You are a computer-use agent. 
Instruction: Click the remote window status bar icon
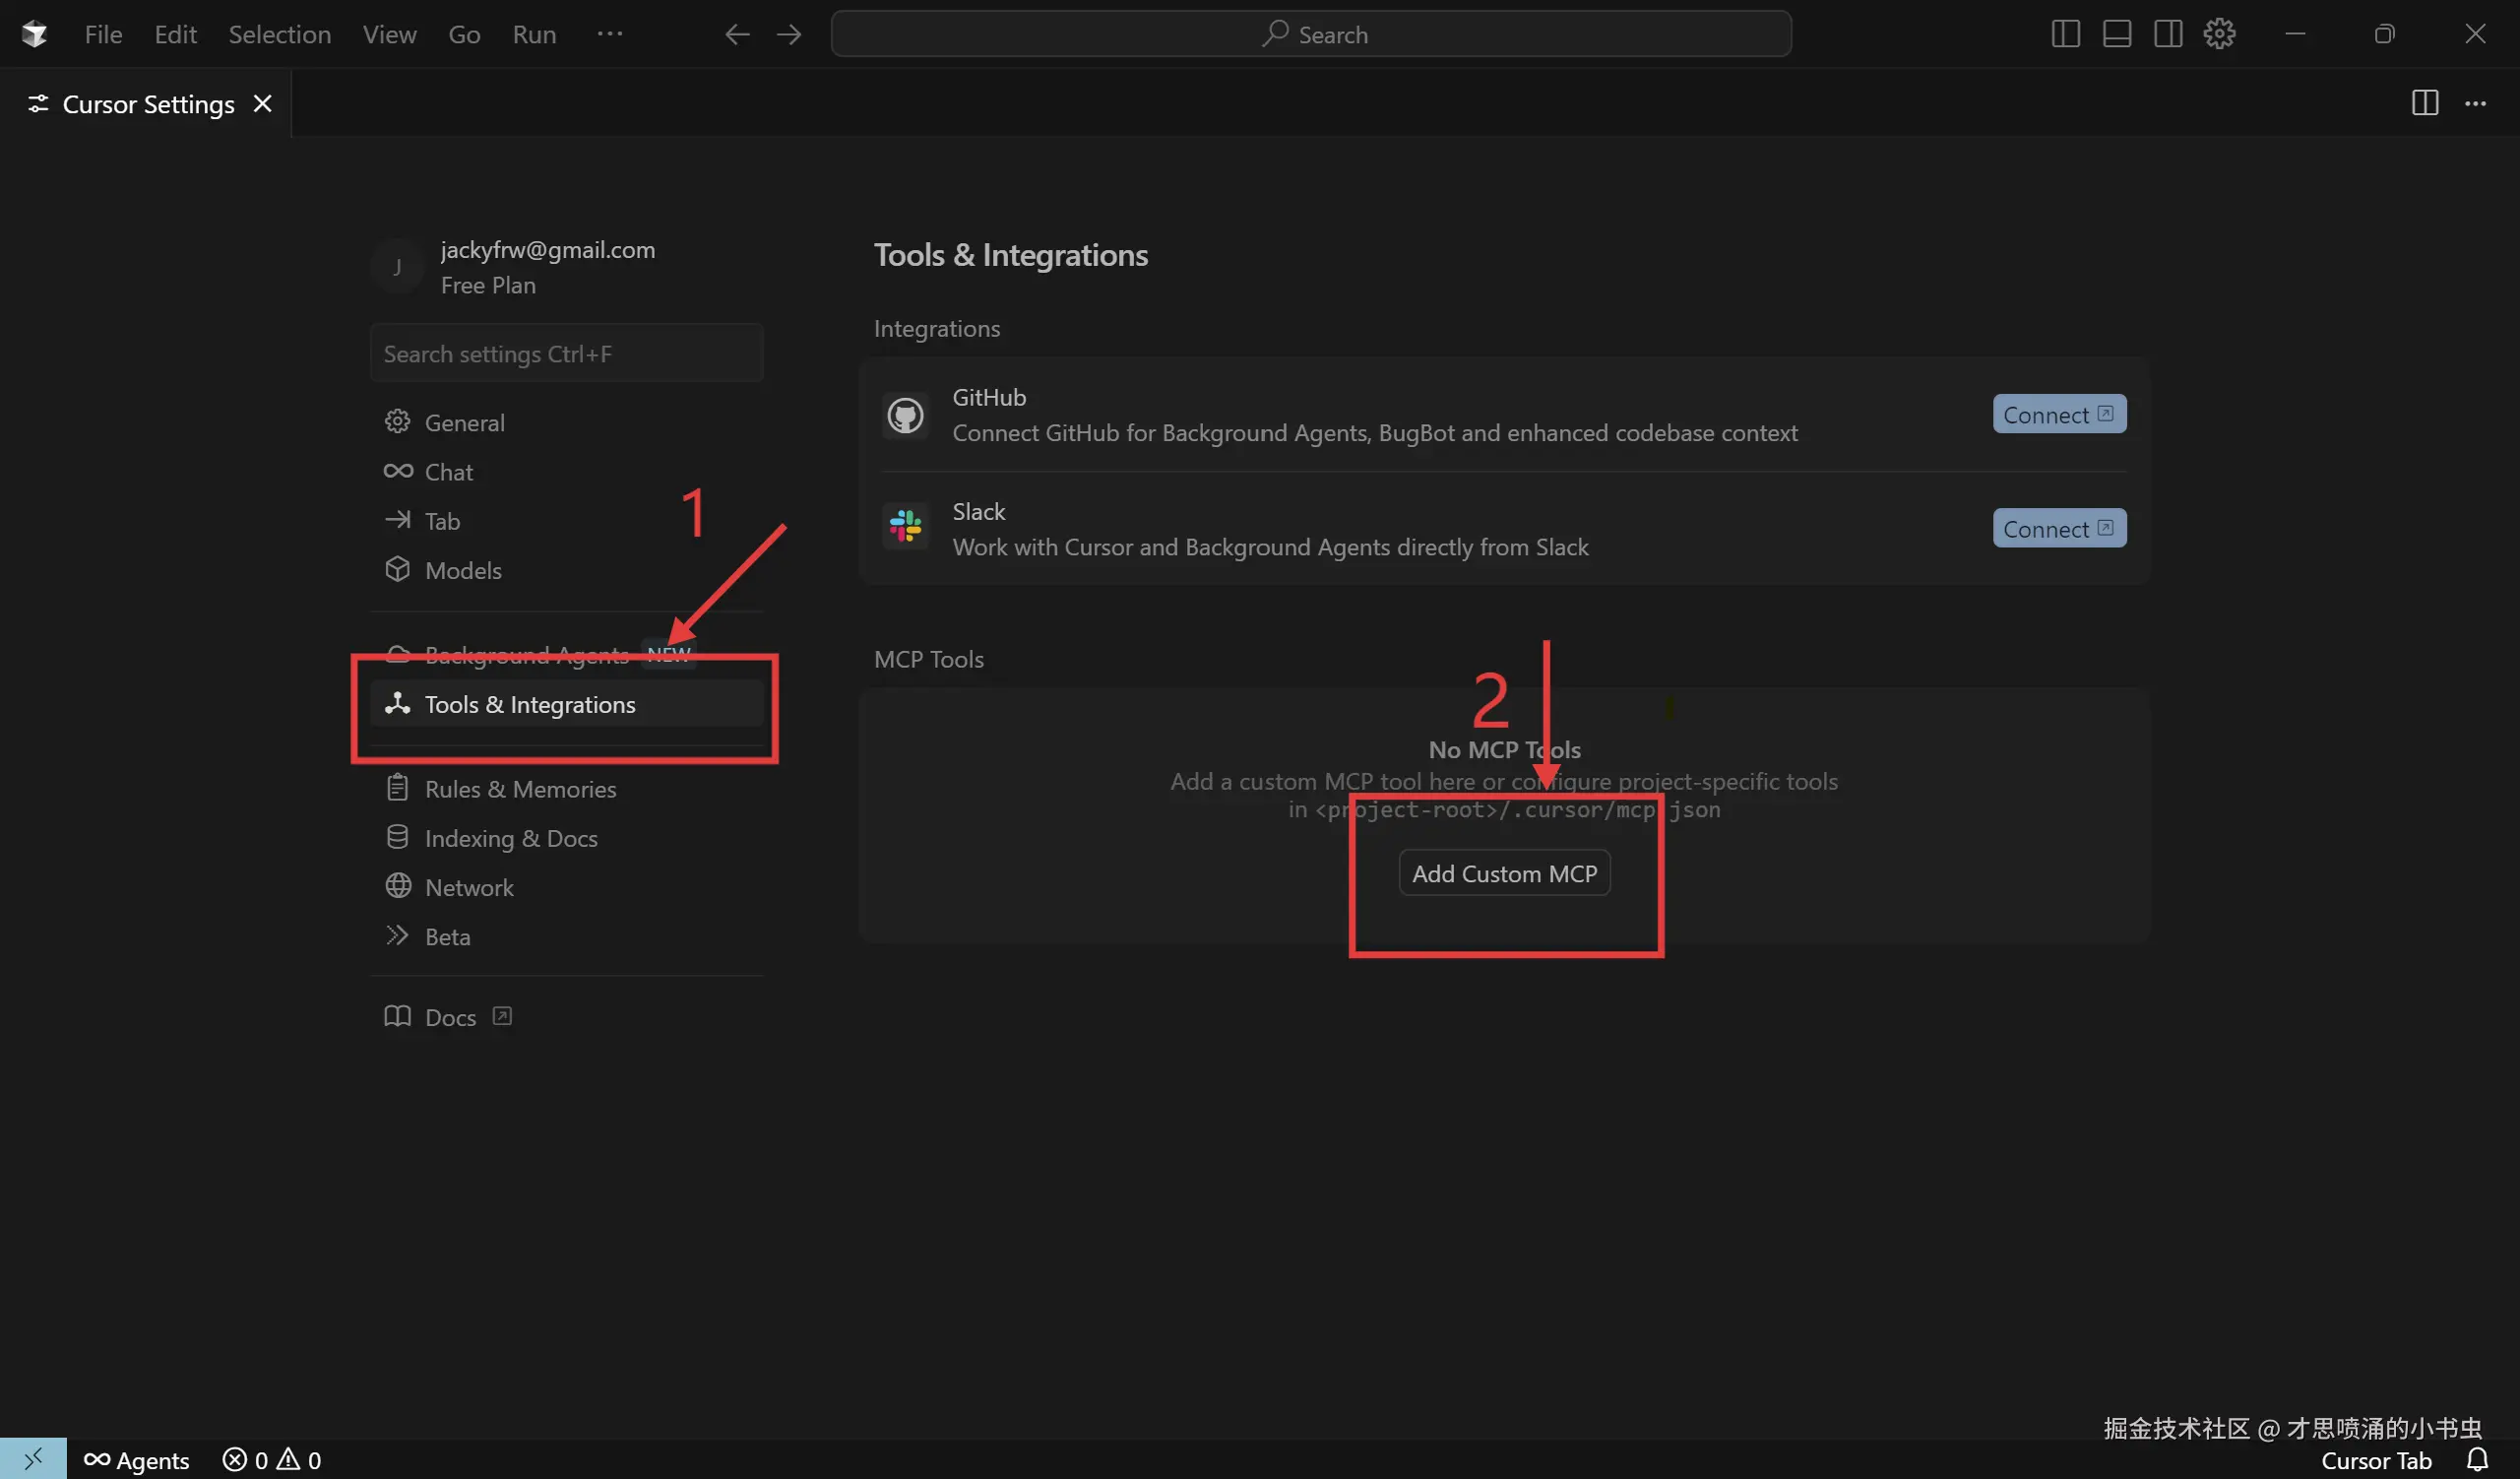pyautogui.click(x=33, y=1459)
